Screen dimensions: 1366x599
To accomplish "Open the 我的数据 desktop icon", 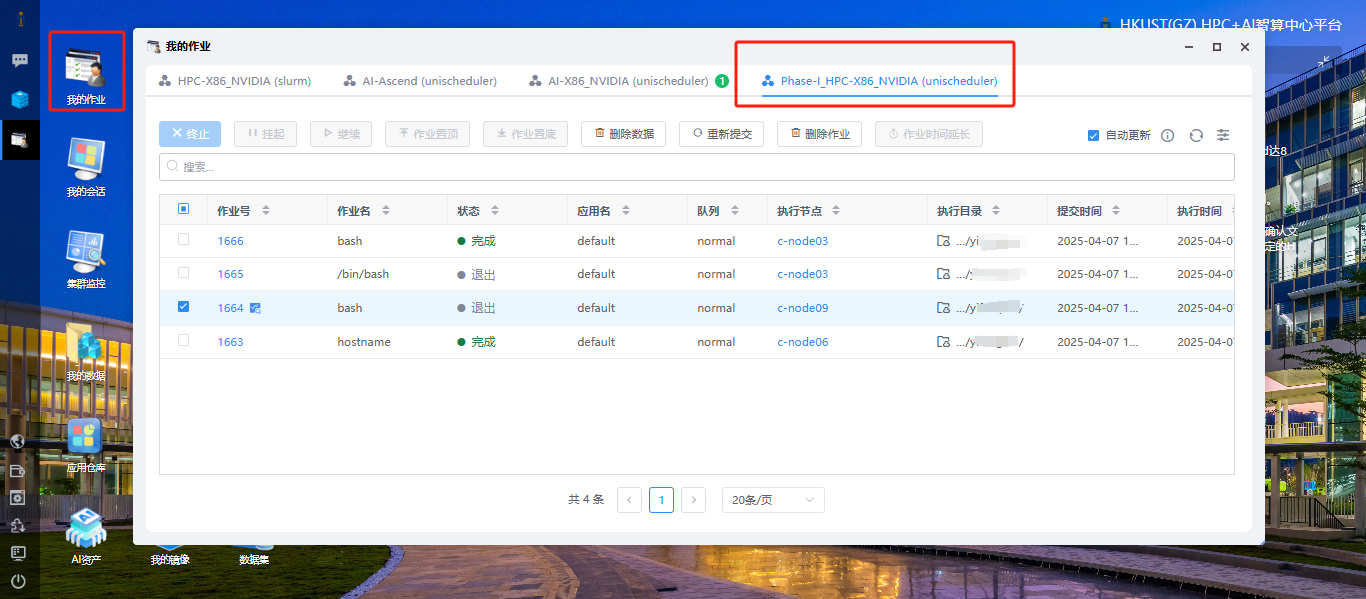I will [86, 351].
